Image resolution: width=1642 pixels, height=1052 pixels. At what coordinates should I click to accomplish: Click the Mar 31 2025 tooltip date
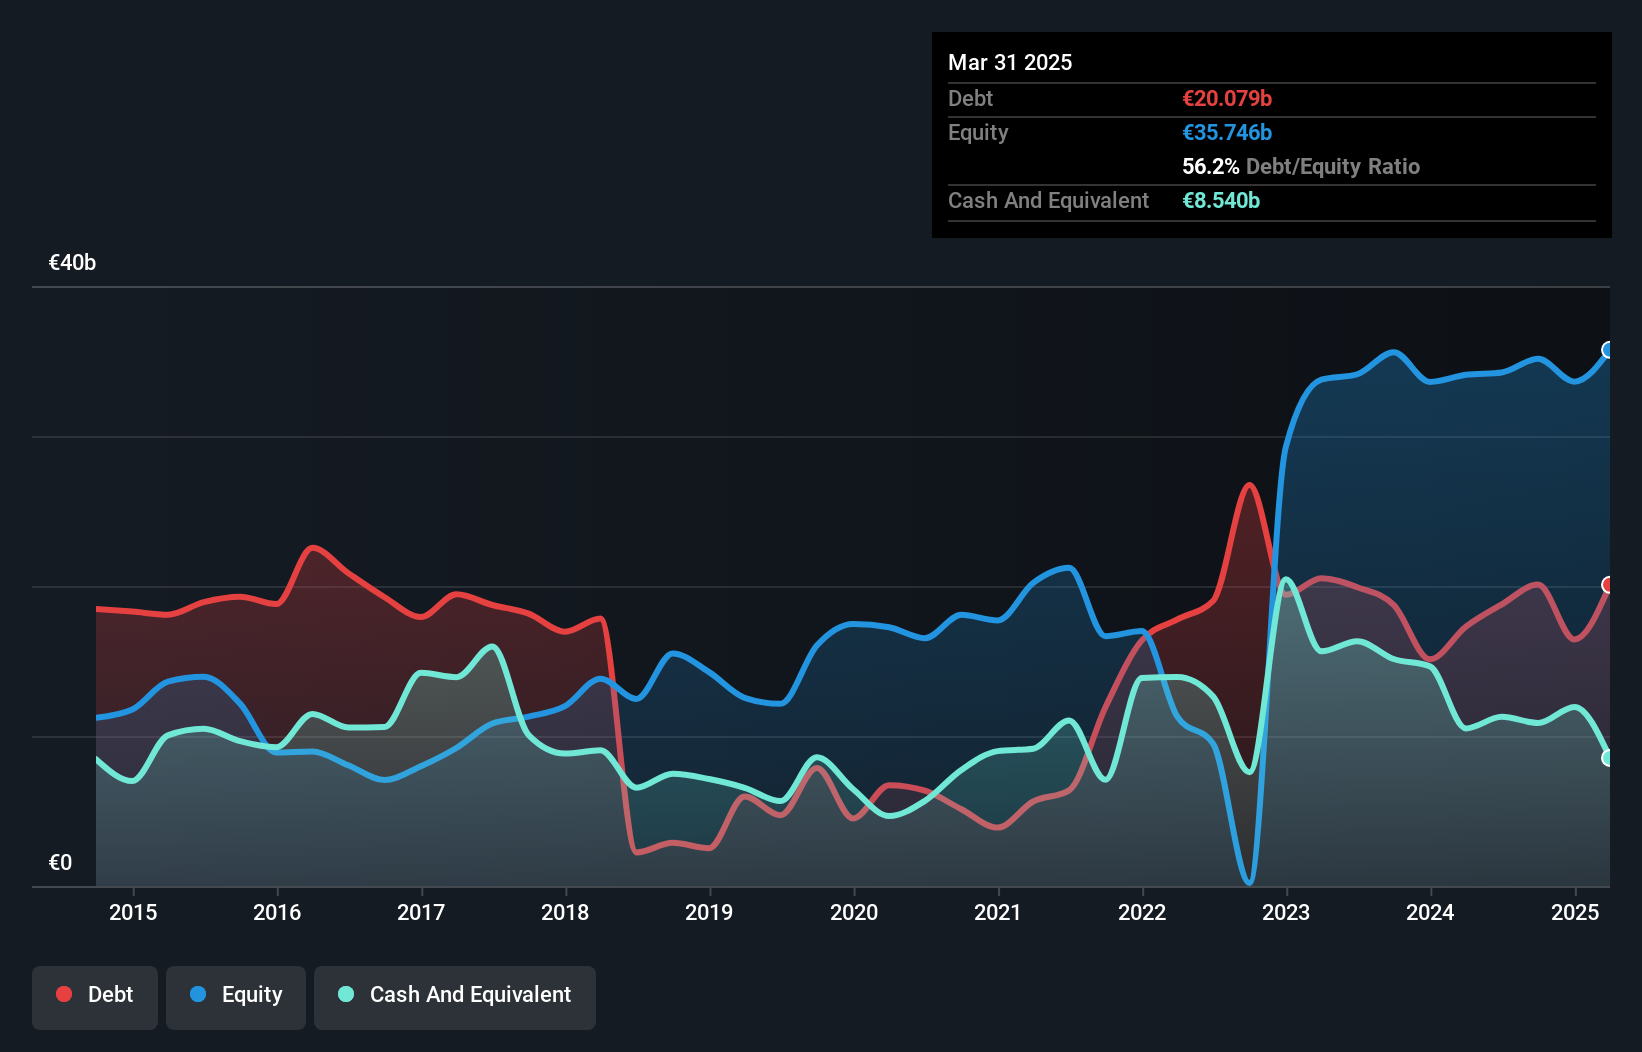(x=1010, y=62)
